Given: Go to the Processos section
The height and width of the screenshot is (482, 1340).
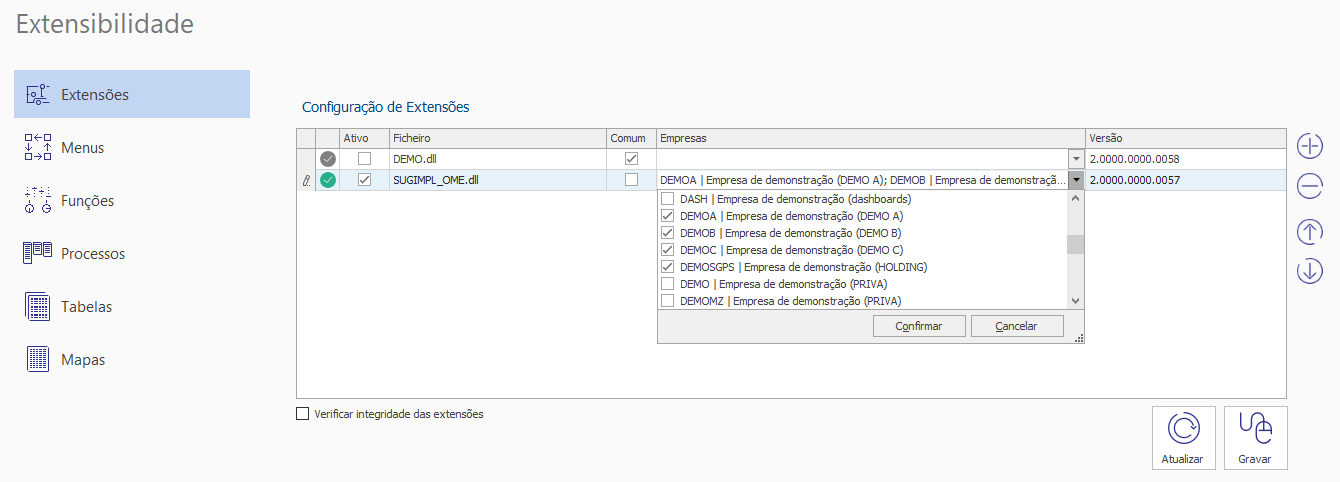Looking at the screenshot, I should point(93,254).
